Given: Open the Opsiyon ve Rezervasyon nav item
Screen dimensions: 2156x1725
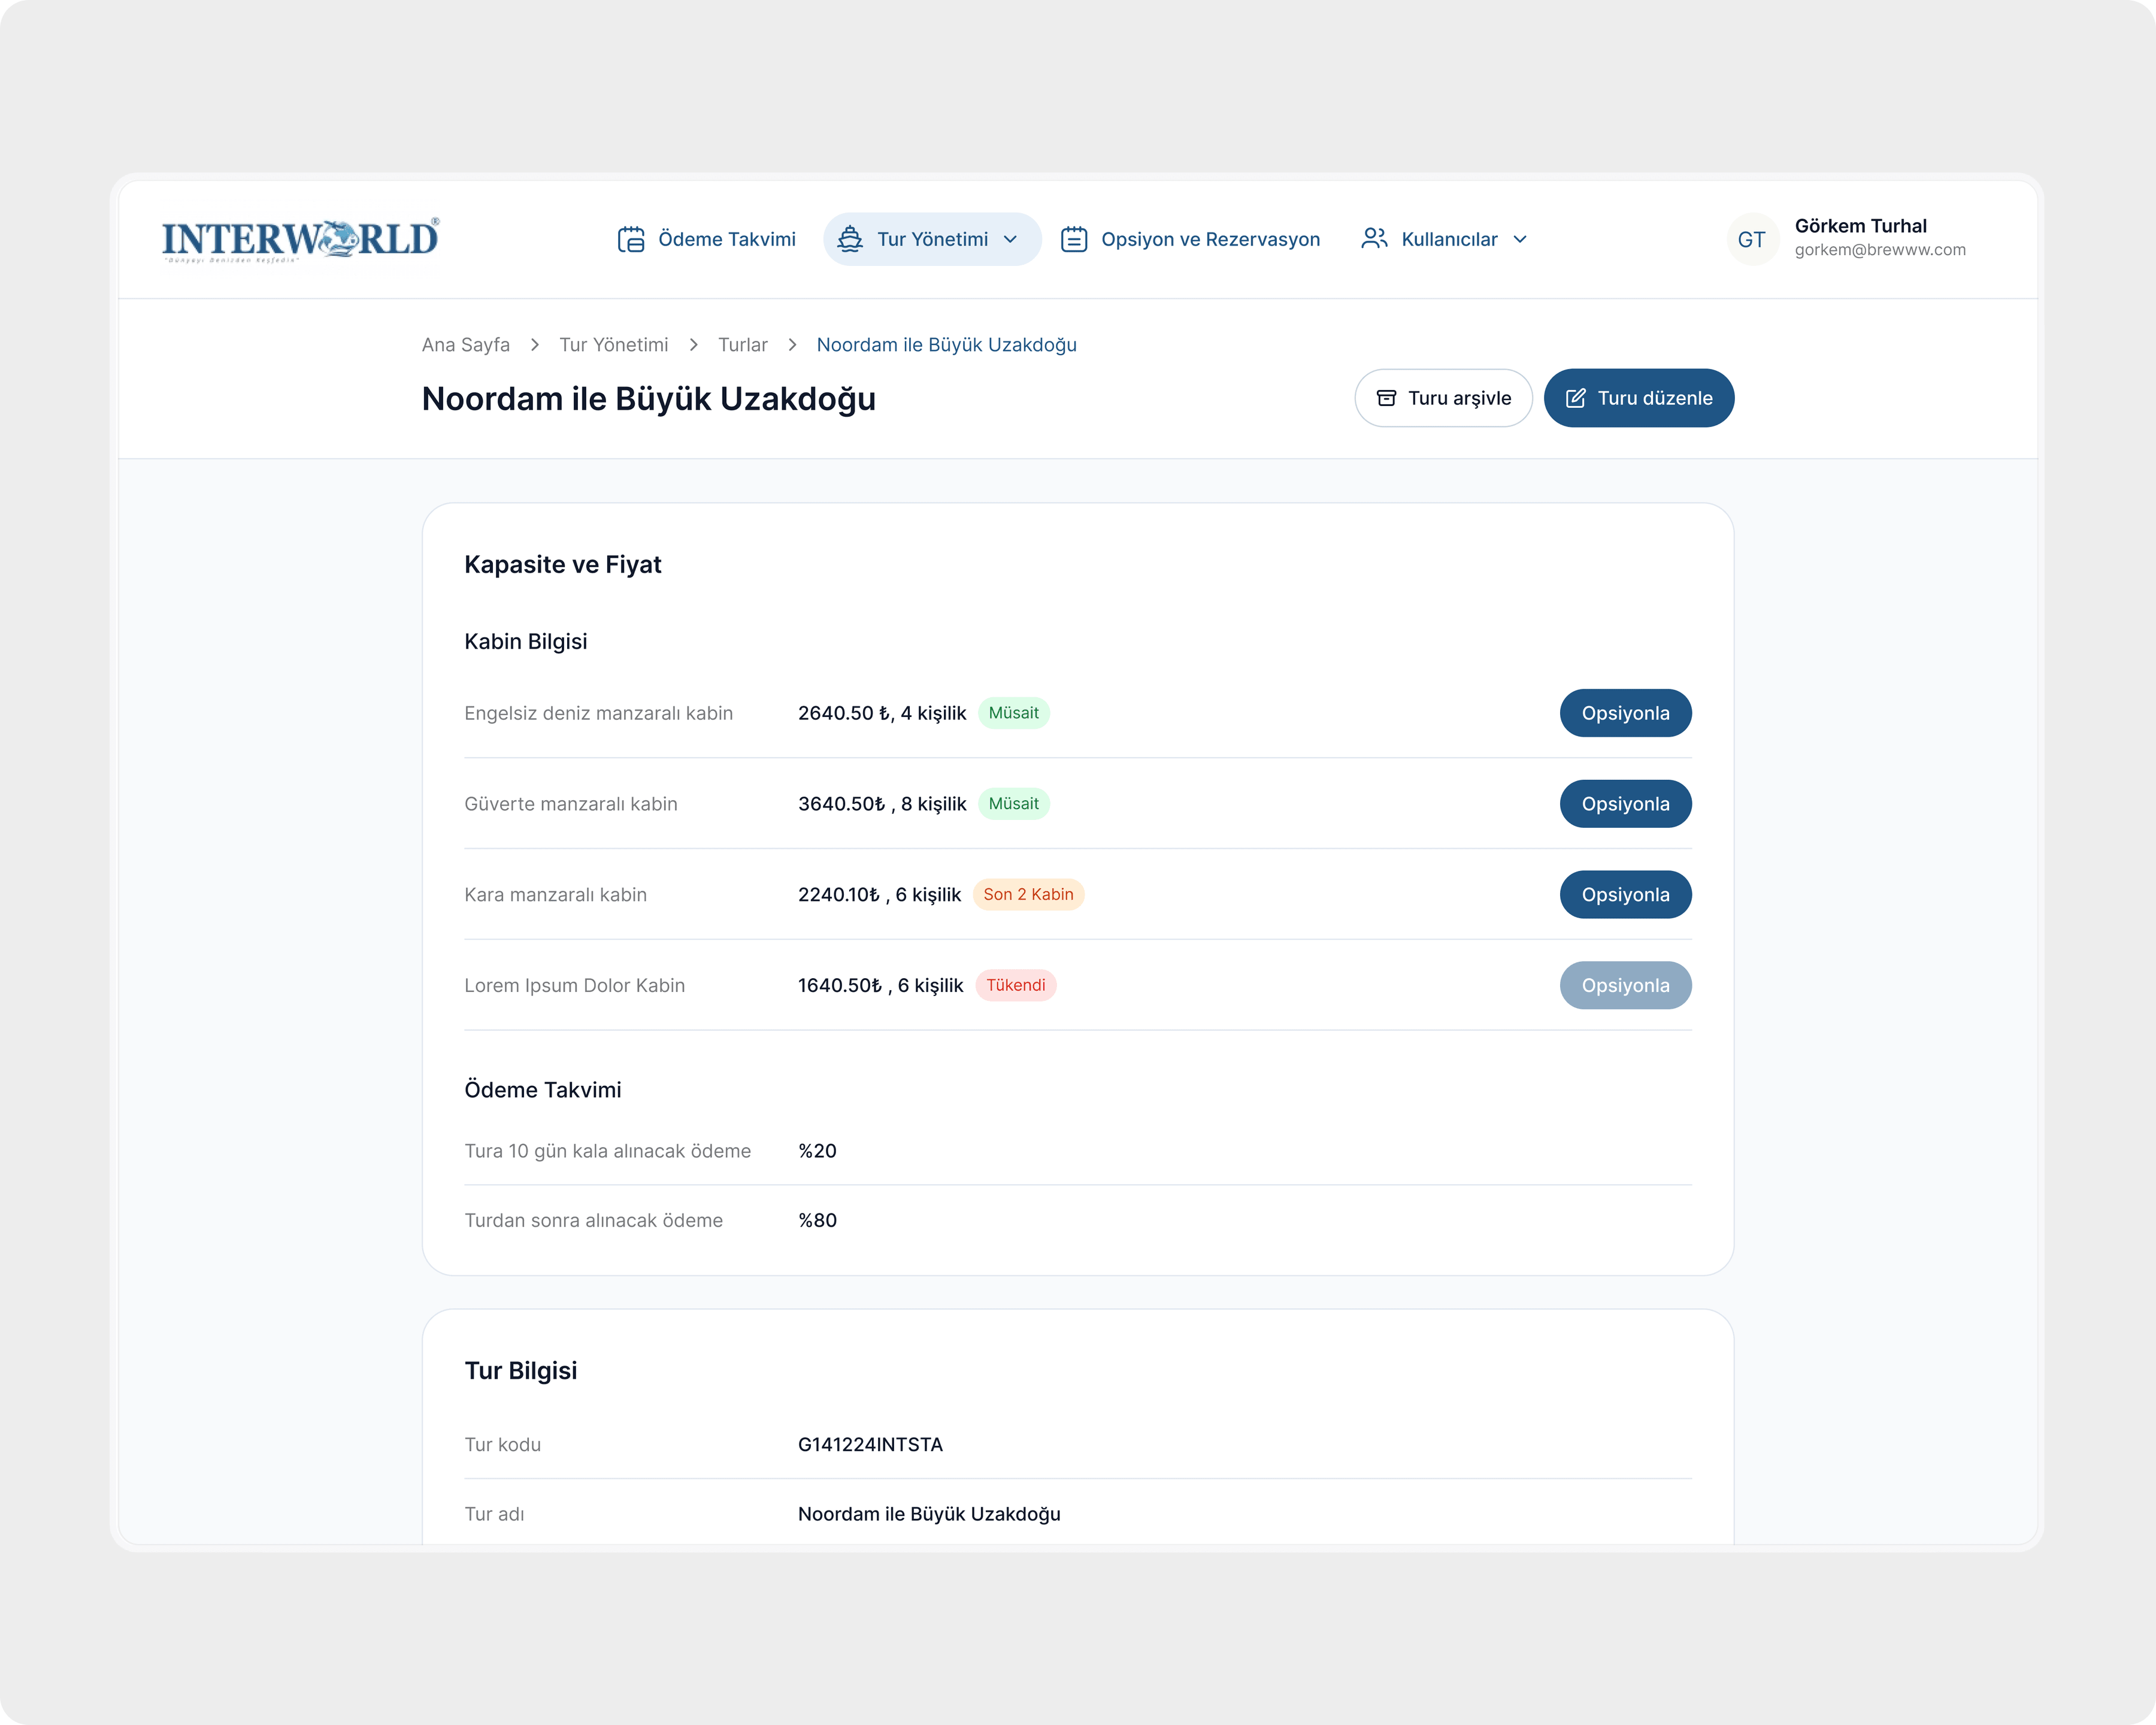Looking at the screenshot, I should (x=1190, y=239).
